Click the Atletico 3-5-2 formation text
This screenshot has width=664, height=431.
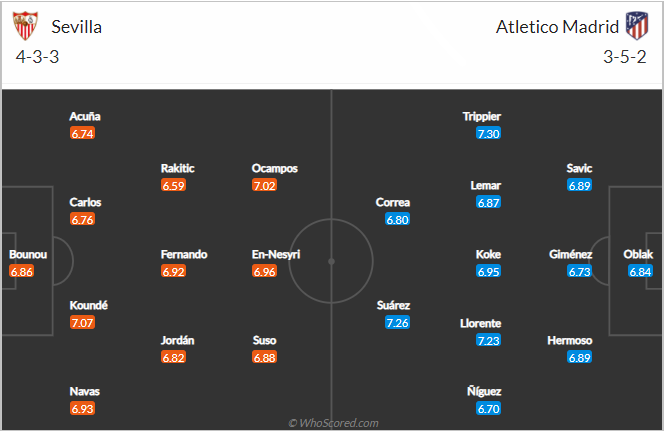pyautogui.click(x=625, y=57)
